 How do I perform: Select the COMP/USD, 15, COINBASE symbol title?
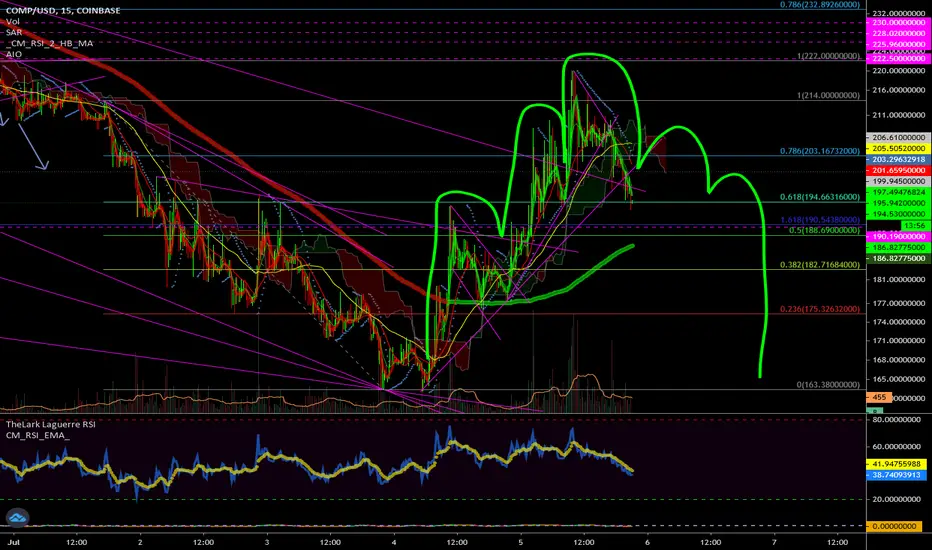63,10
